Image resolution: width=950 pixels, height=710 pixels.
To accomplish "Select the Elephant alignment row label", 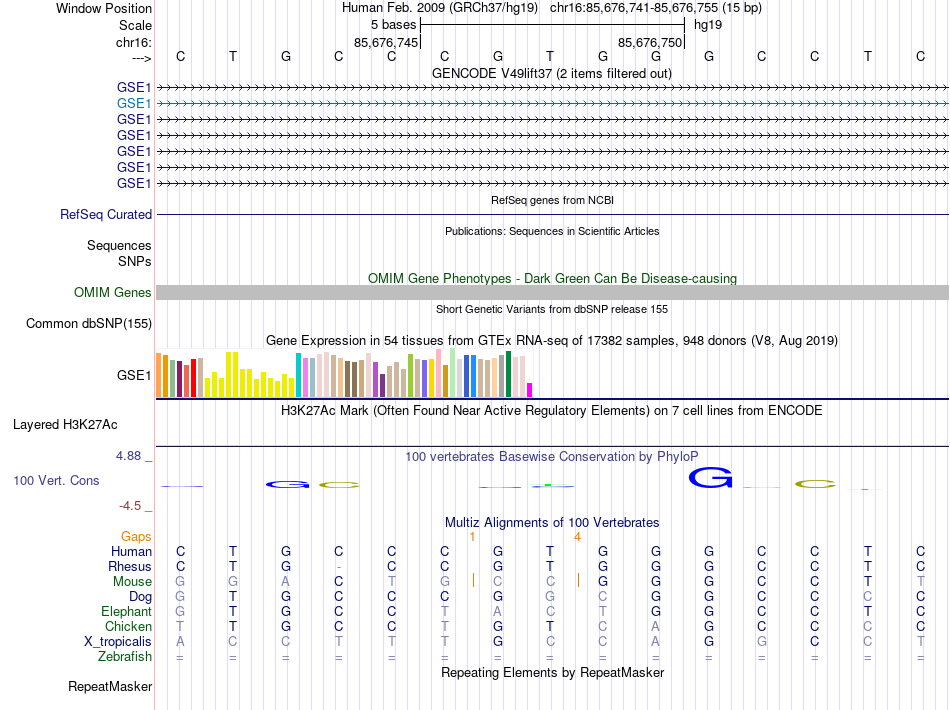I will [x=127, y=611].
